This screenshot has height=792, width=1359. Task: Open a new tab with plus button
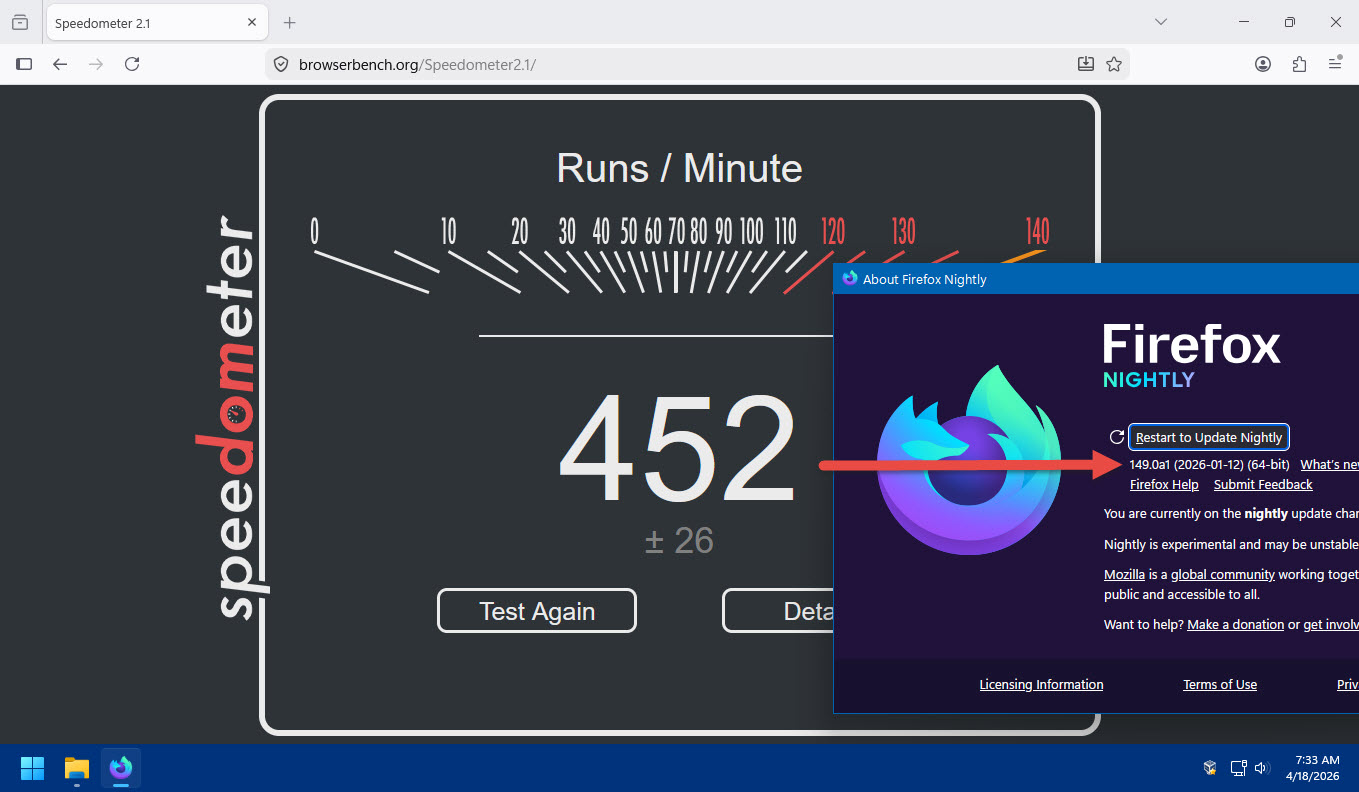(290, 22)
